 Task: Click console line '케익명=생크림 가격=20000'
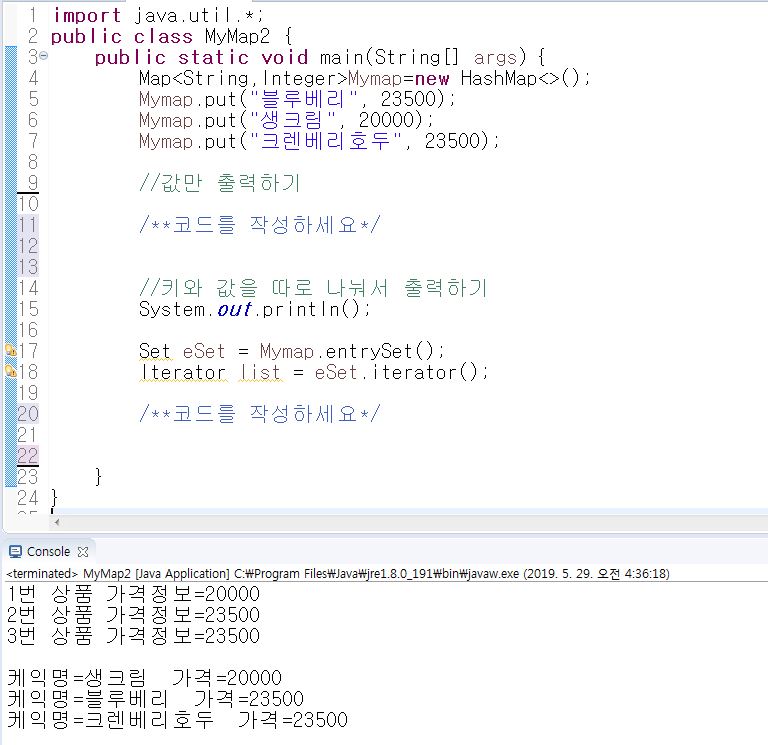(144, 678)
